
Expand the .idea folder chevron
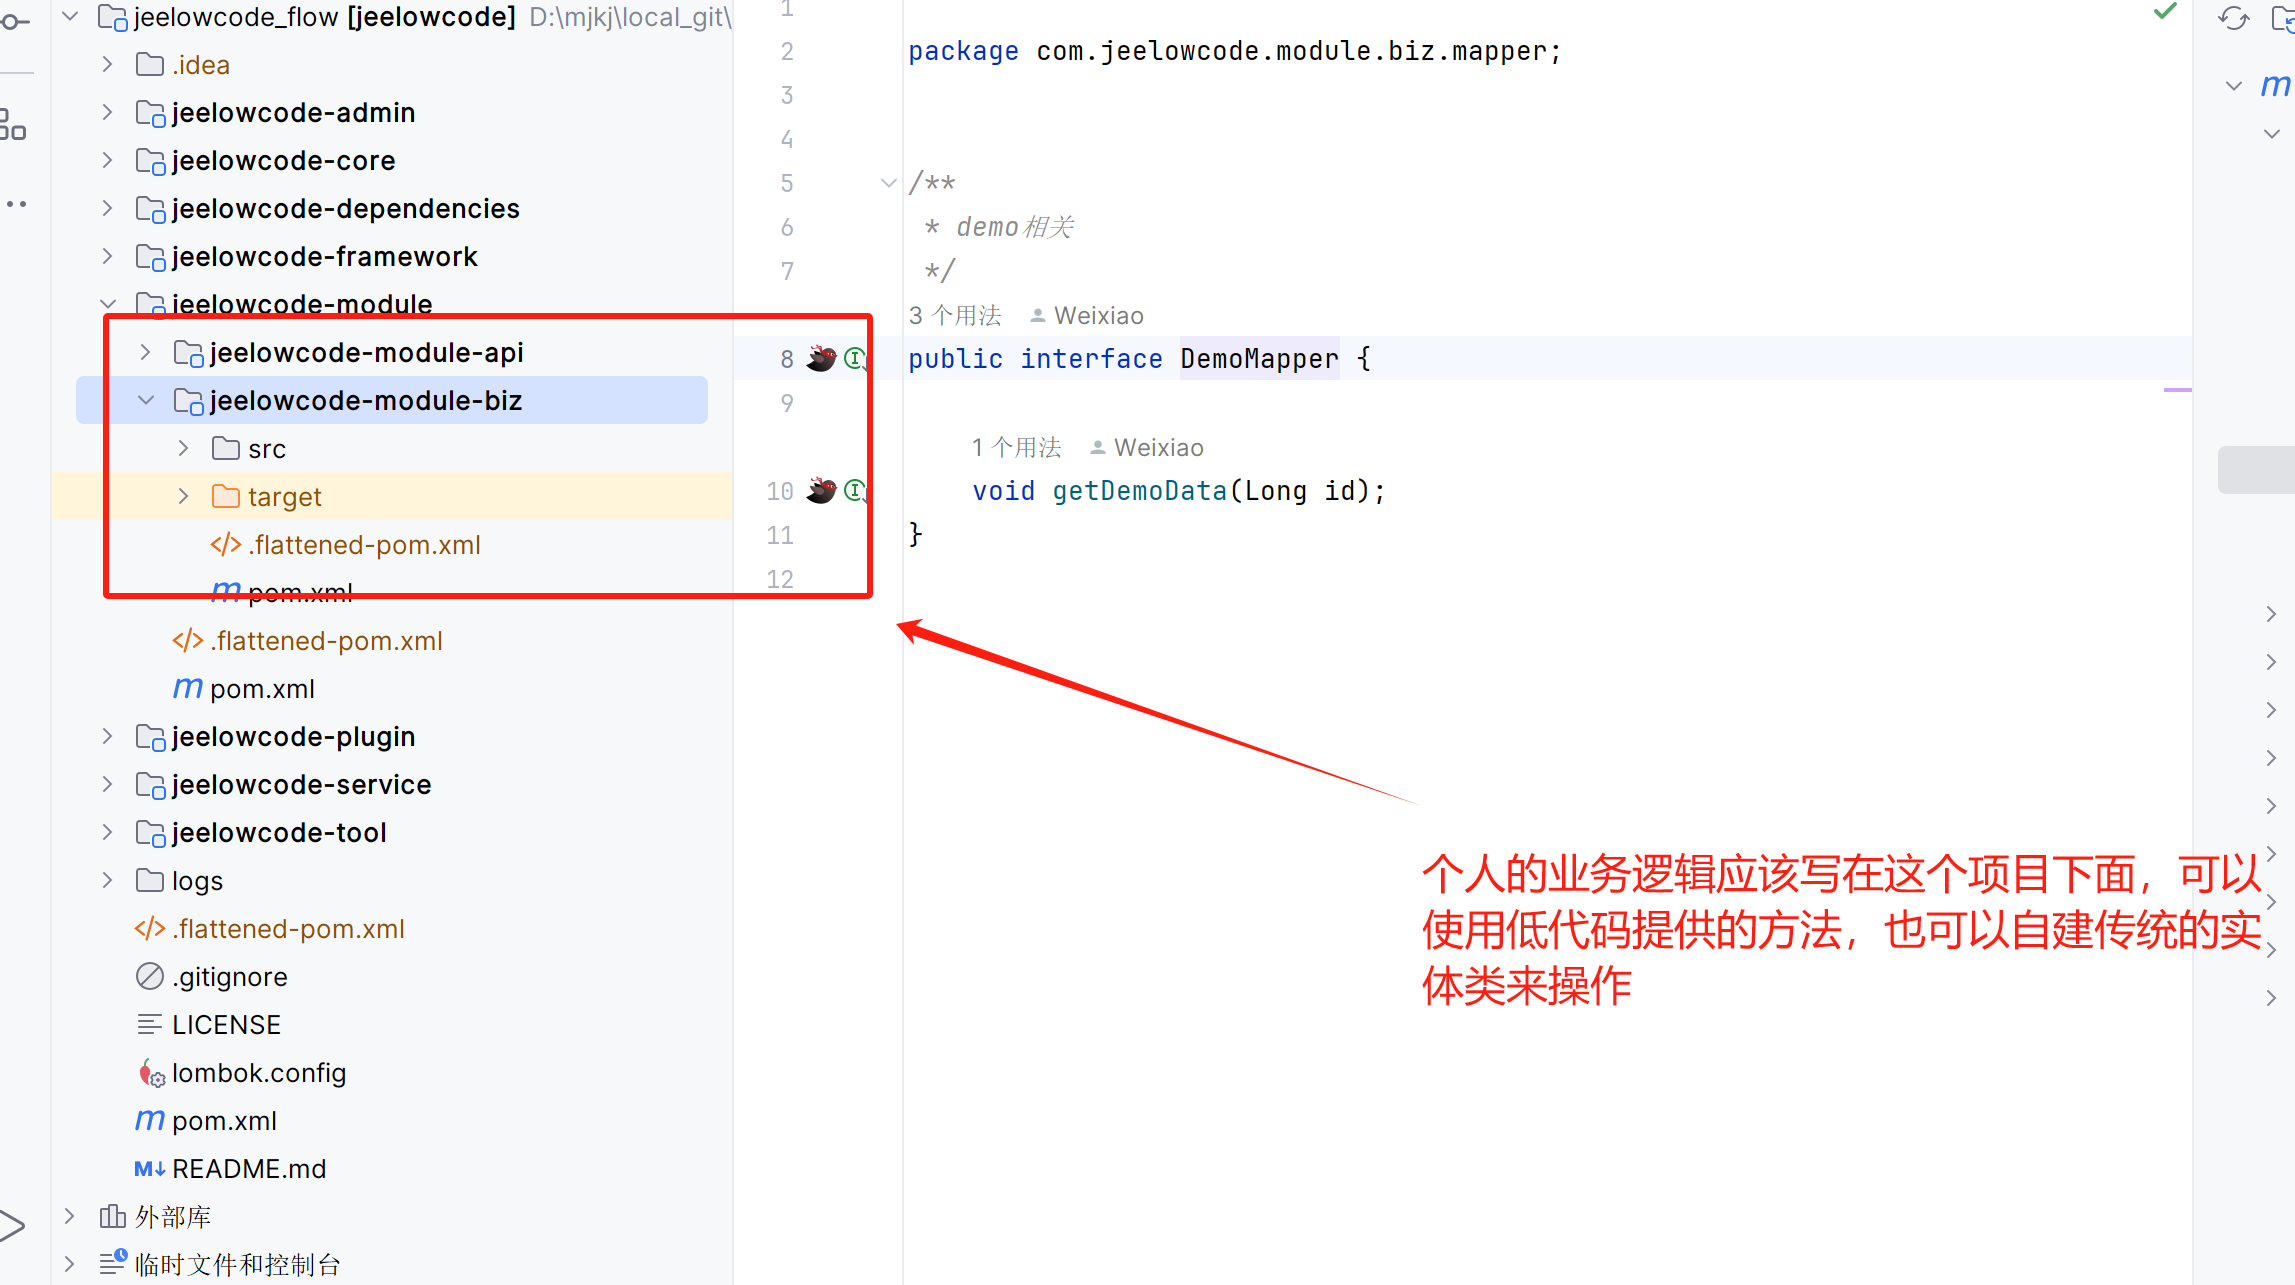click(x=107, y=65)
